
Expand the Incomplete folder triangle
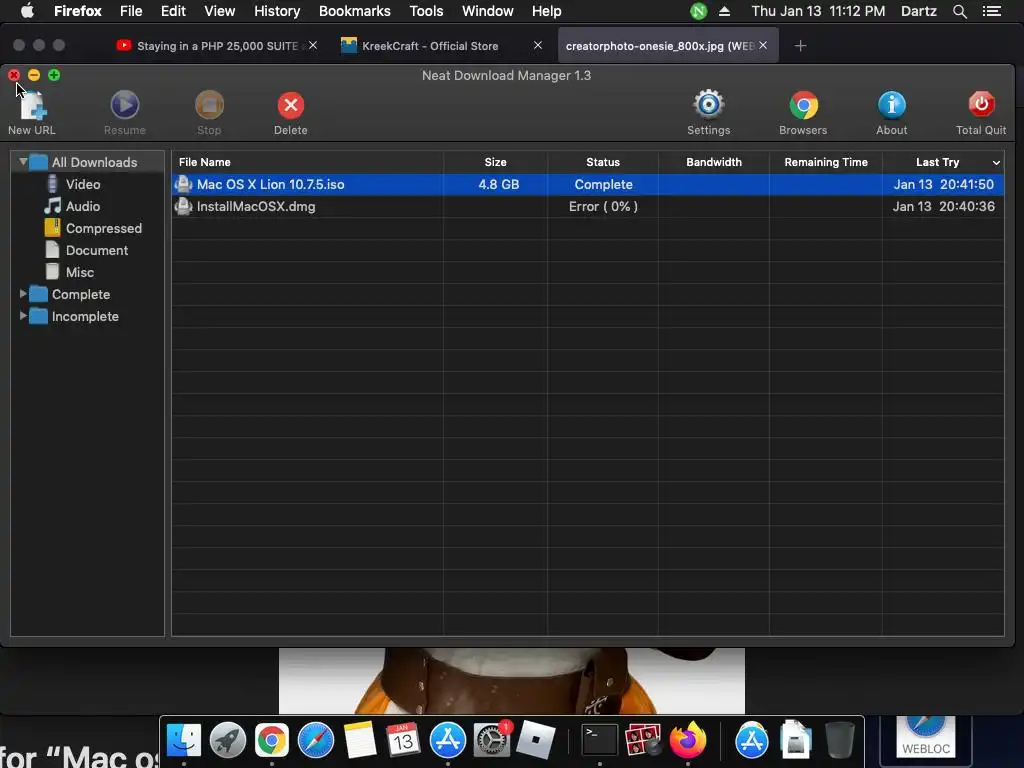tap(23, 316)
